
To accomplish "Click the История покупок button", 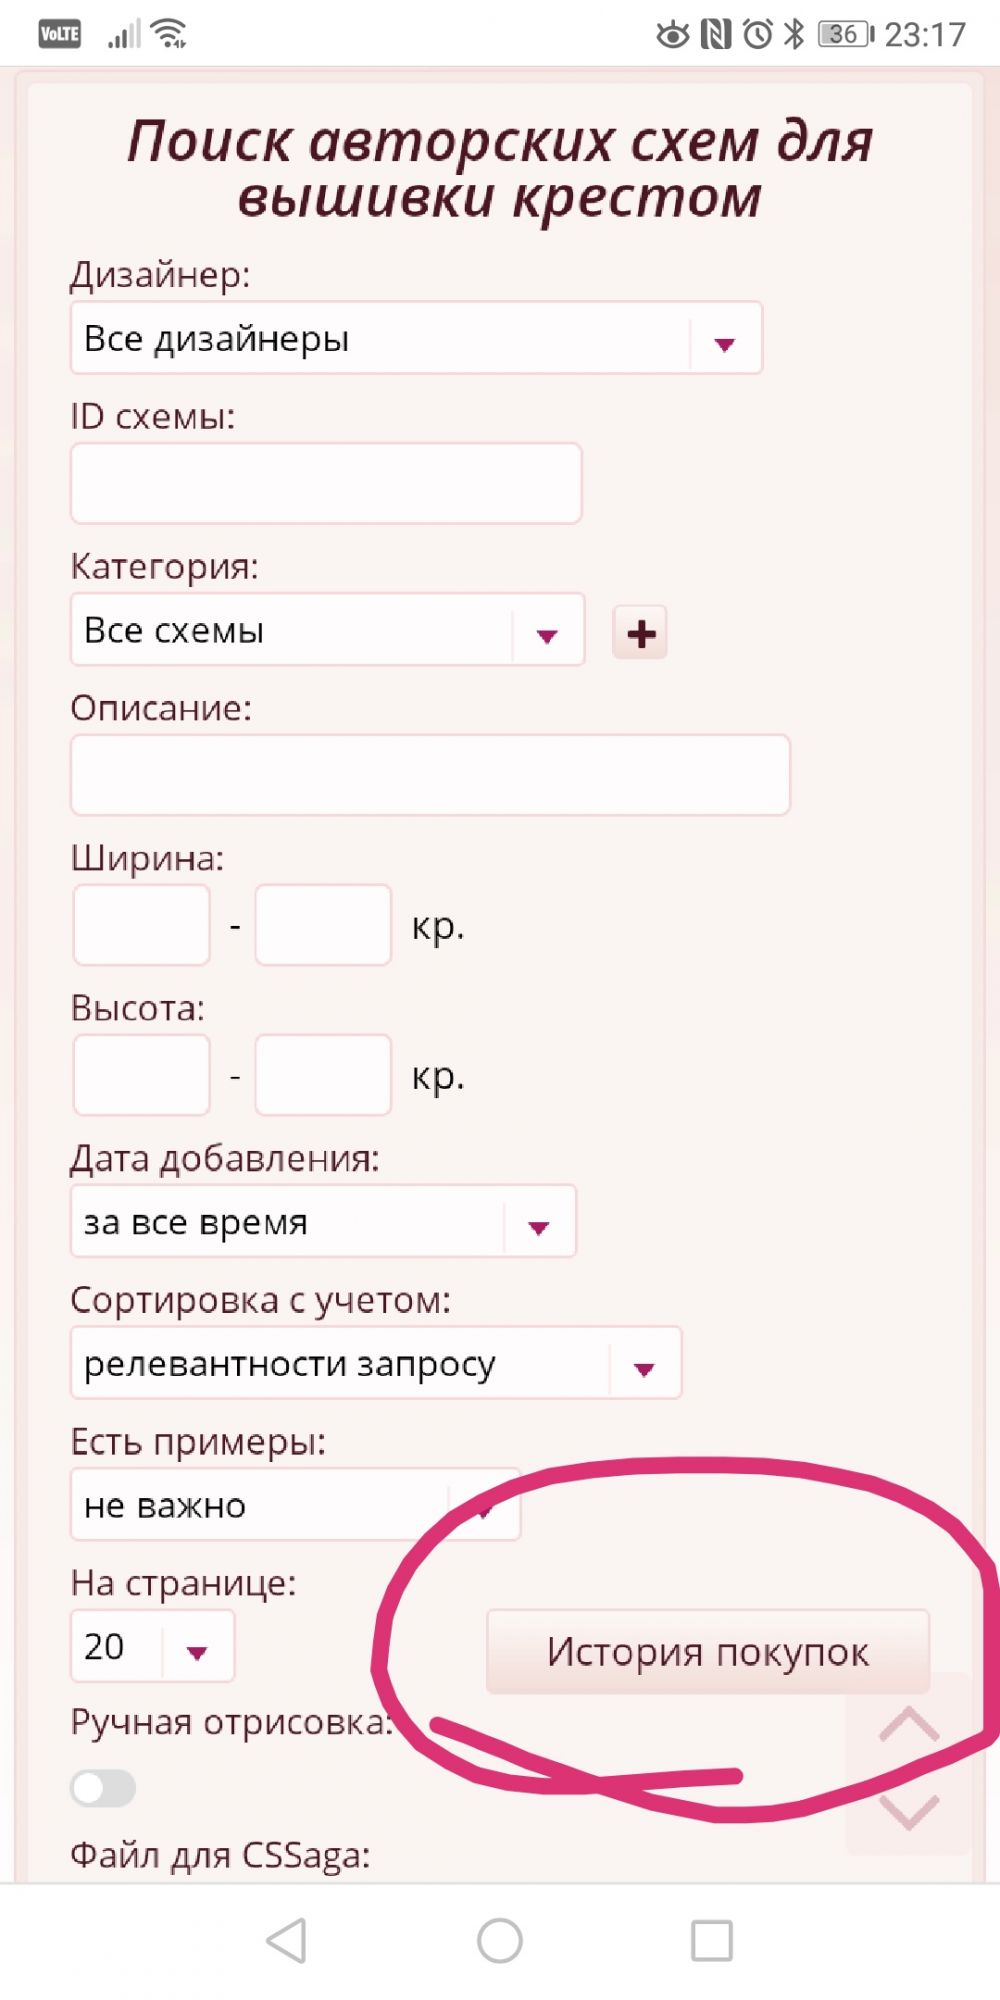I will tap(707, 1652).
